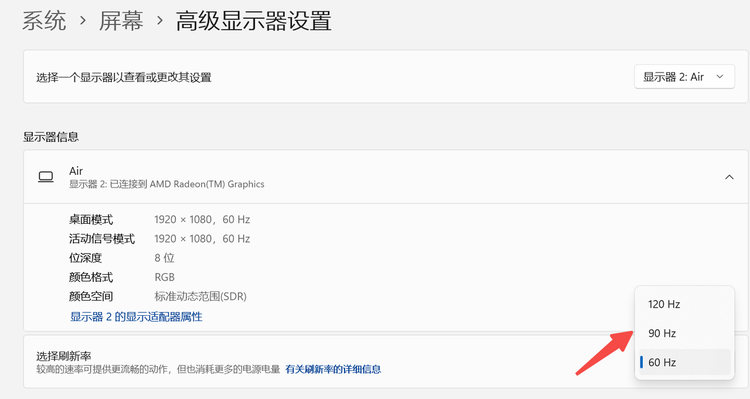Viewport: 750px width, 399px height.
Task: Open 屏幕 breadcrumb page
Action: (x=121, y=21)
